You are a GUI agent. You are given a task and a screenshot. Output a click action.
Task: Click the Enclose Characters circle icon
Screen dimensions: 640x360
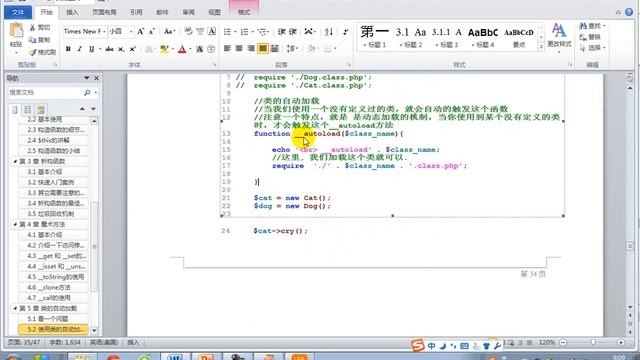click(x=211, y=49)
